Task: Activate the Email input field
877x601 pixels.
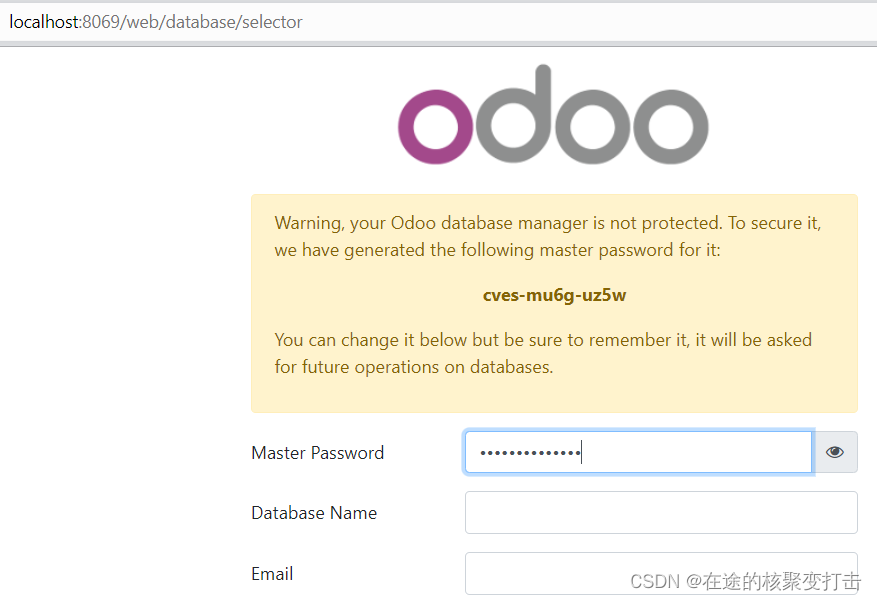Action: click(x=661, y=573)
